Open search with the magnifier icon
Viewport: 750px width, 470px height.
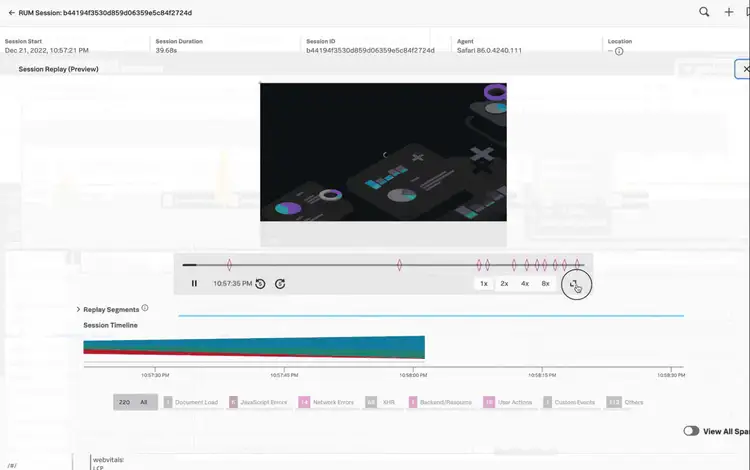click(704, 13)
